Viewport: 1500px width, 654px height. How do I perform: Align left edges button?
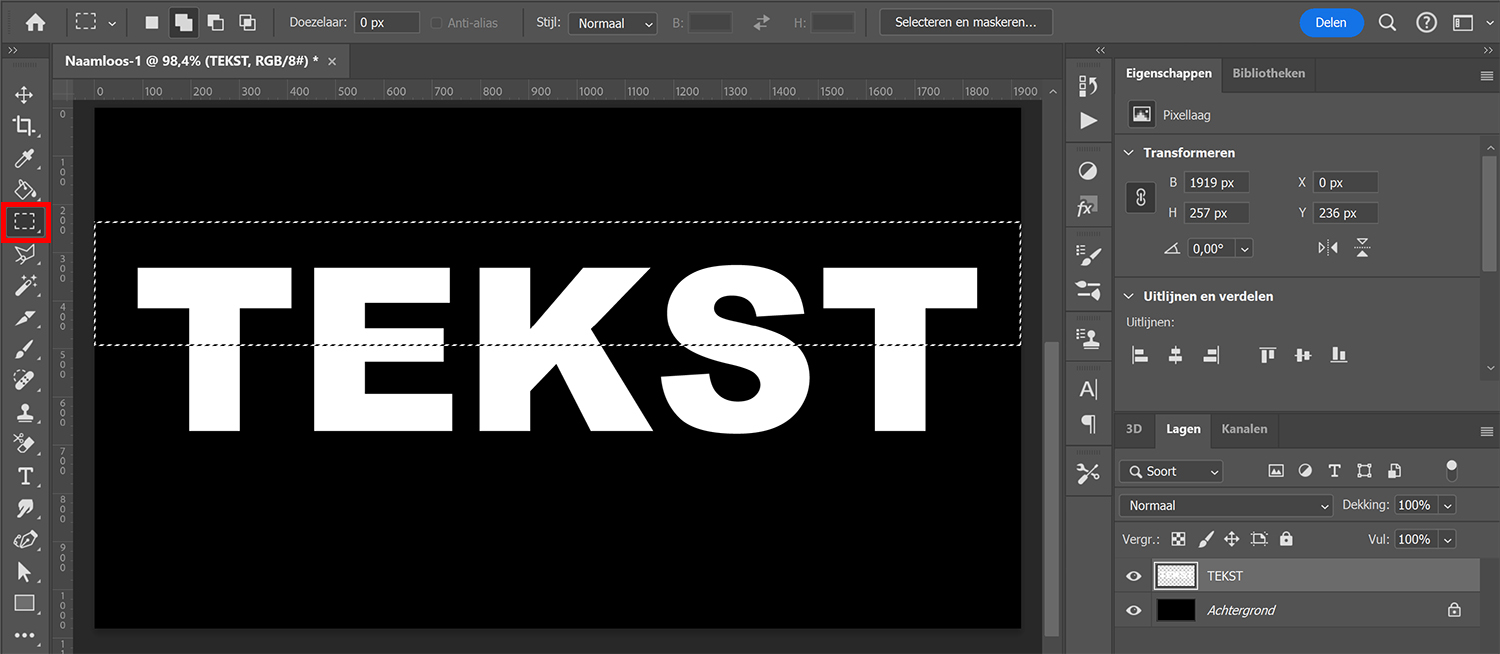1140,355
